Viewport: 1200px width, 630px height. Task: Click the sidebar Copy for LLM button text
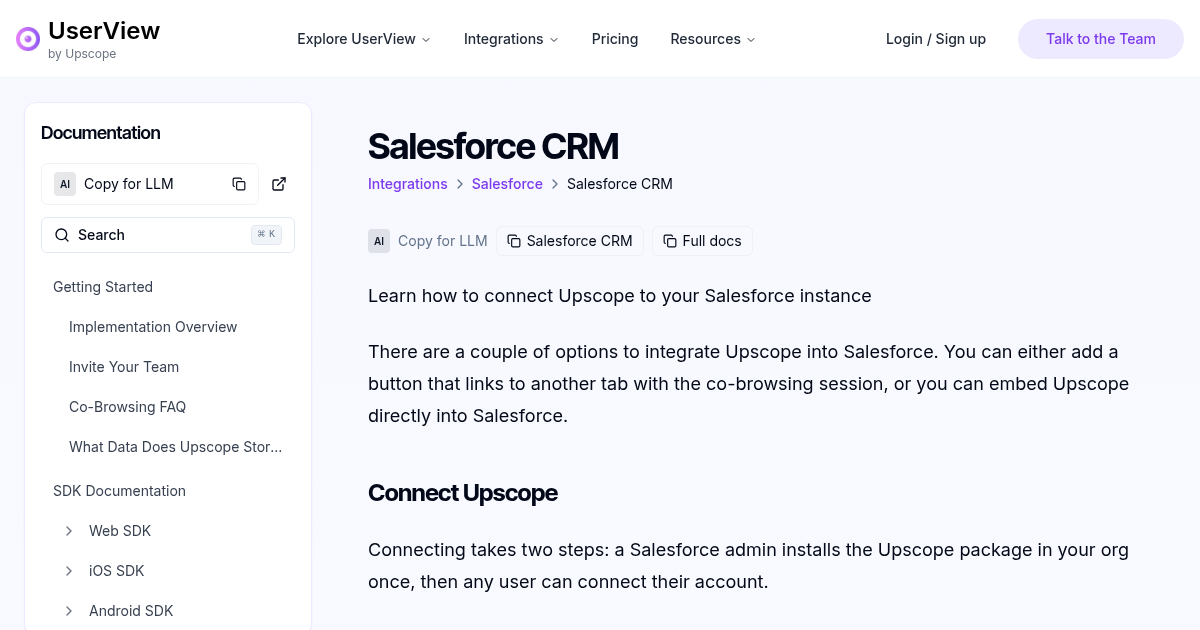click(x=129, y=184)
